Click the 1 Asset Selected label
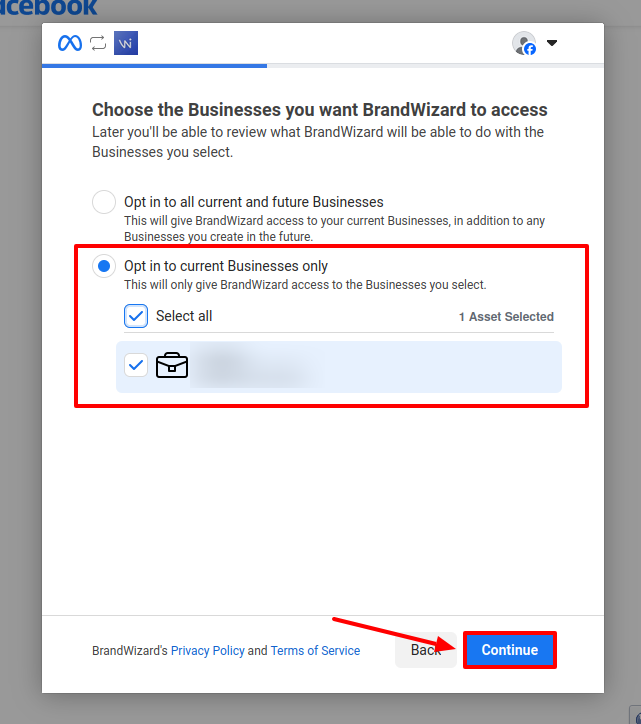 [506, 317]
